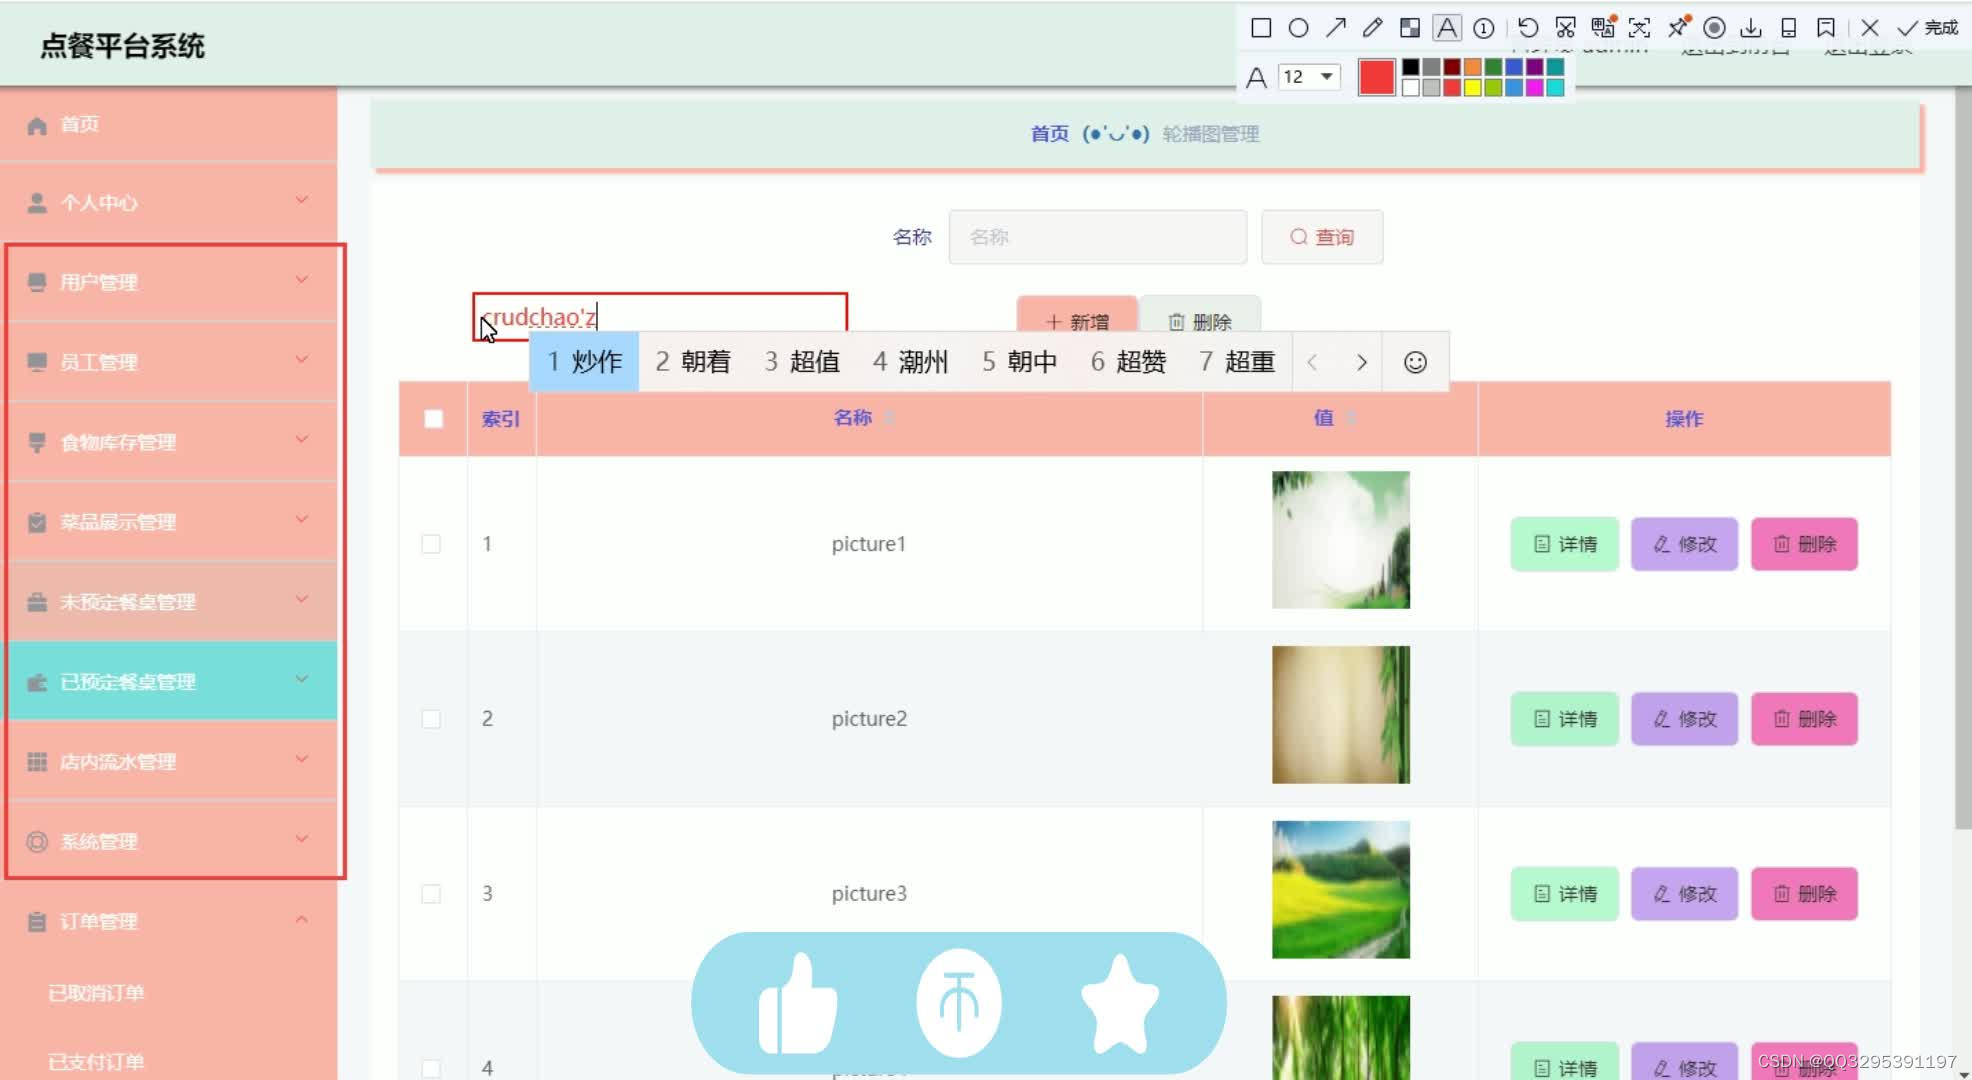Click the 首页 breadcrumb link
The image size is (1972, 1080).
click(1050, 134)
